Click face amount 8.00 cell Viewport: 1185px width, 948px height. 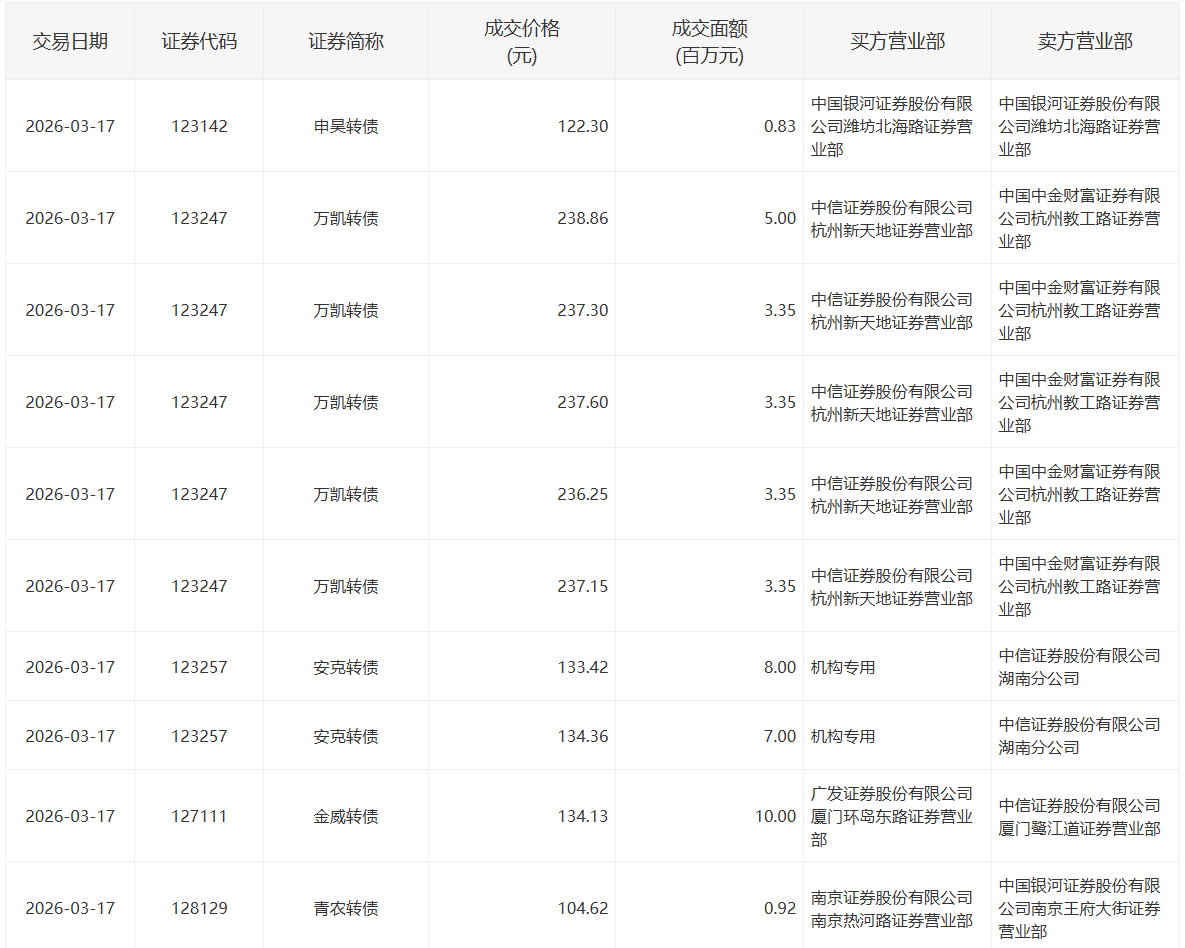[x=780, y=667]
